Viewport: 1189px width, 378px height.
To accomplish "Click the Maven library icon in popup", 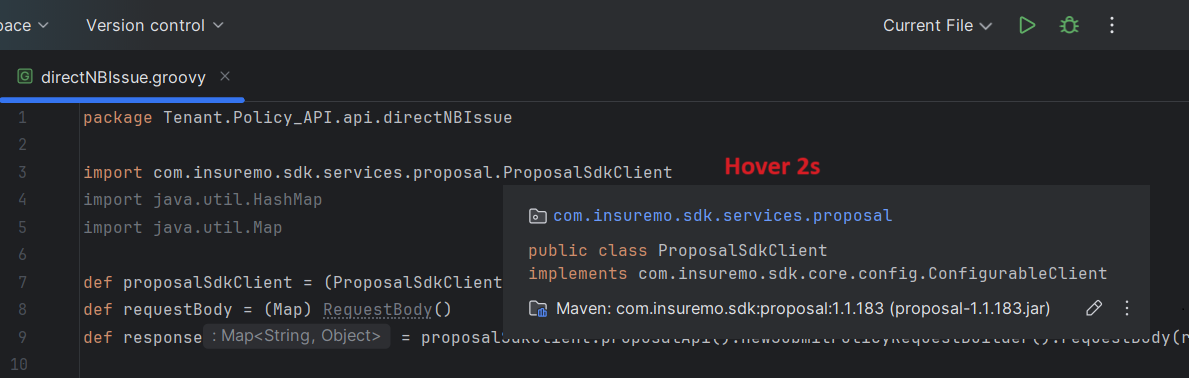I will (x=538, y=308).
